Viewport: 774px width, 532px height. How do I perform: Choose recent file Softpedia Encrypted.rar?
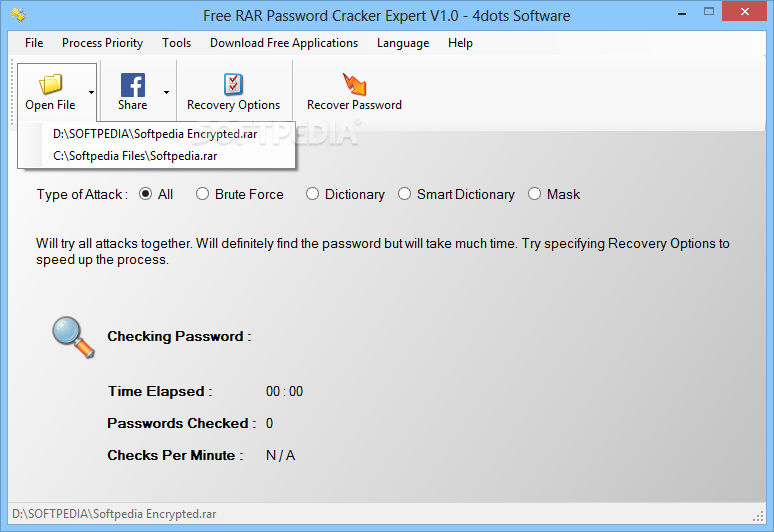tap(156, 134)
